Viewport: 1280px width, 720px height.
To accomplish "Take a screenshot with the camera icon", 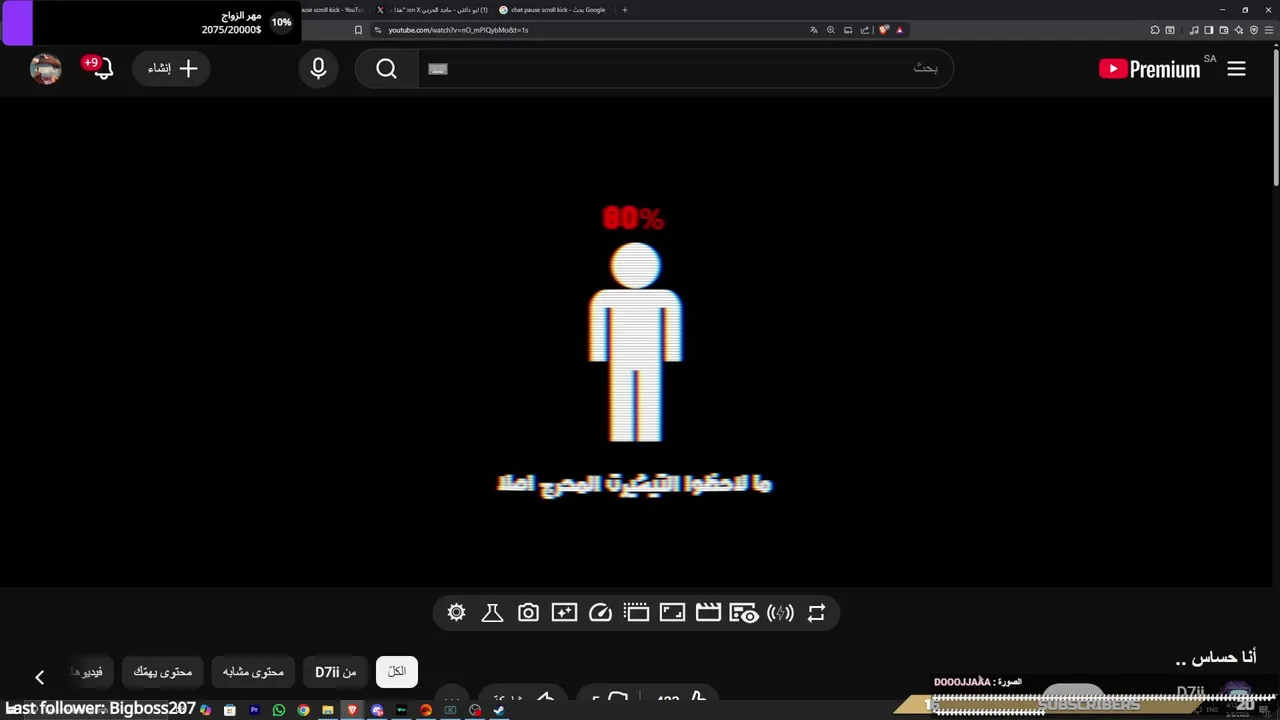I will (x=528, y=613).
